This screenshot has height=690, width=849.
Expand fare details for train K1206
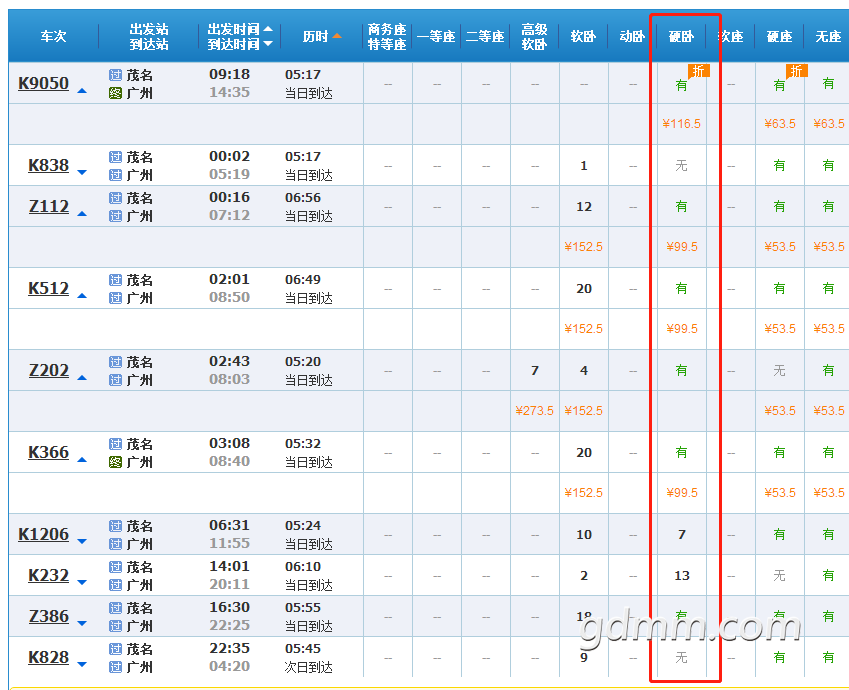tap(82, 541)
